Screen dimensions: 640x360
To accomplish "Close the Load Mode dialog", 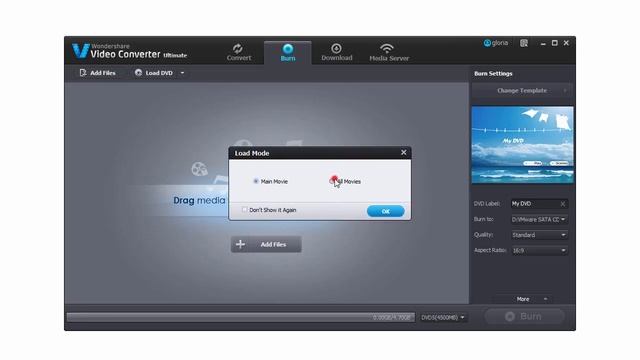I will coord(403,152).
